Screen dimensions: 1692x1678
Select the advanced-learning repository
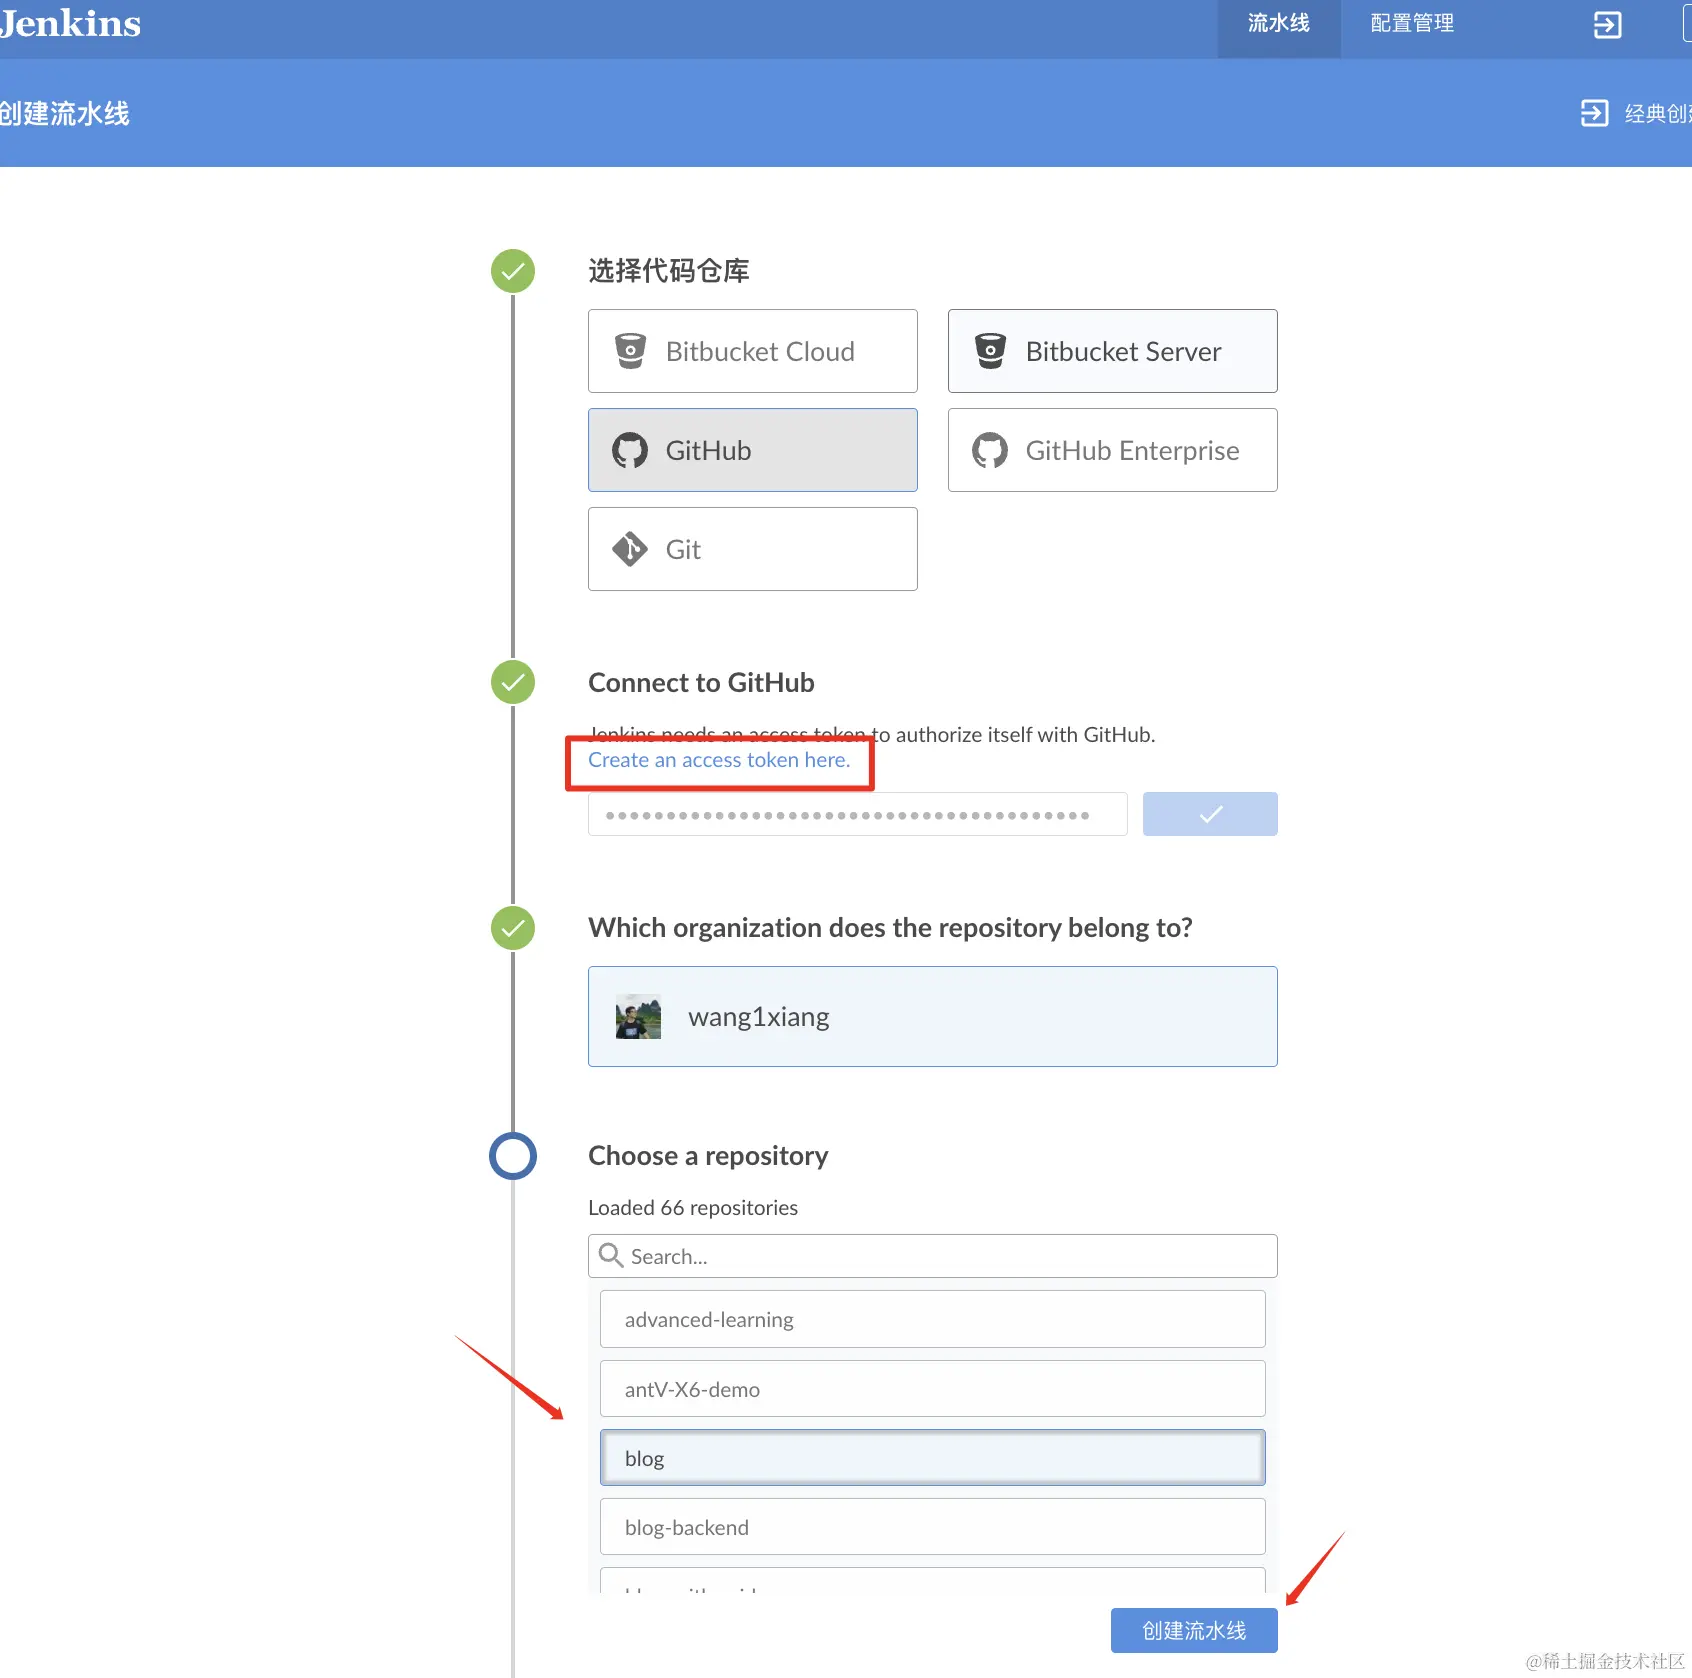point(932,1319)
